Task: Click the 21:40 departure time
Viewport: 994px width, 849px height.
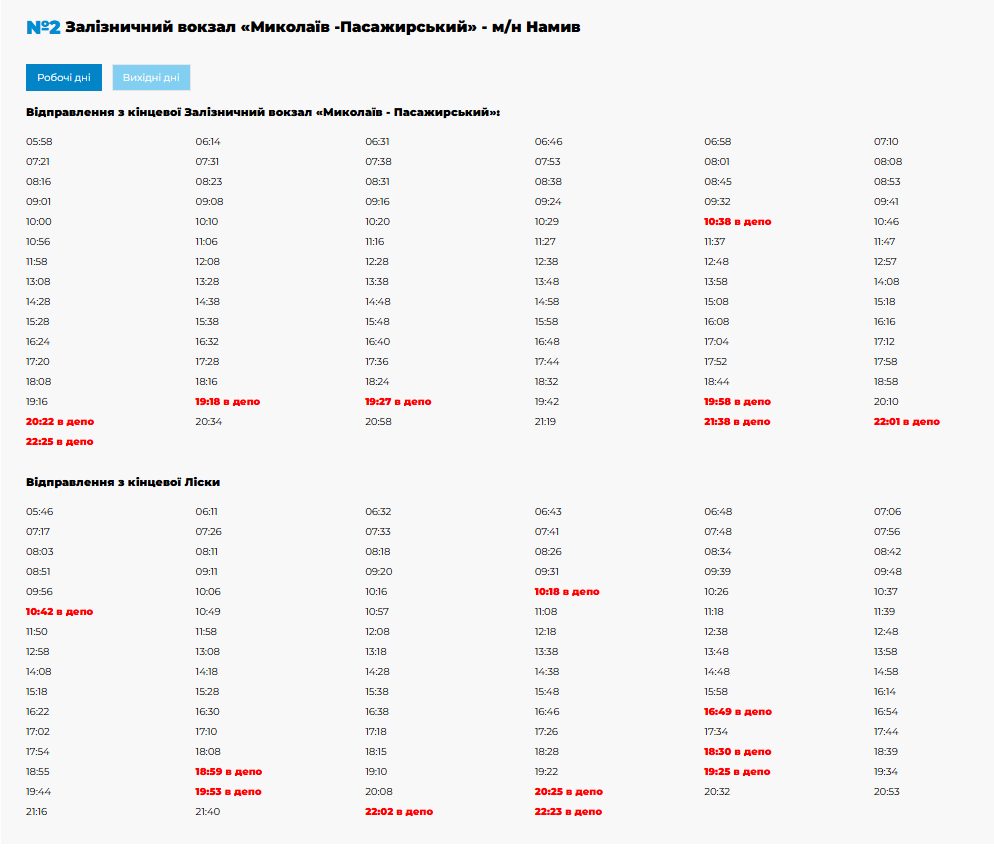Action: (207, 812)
